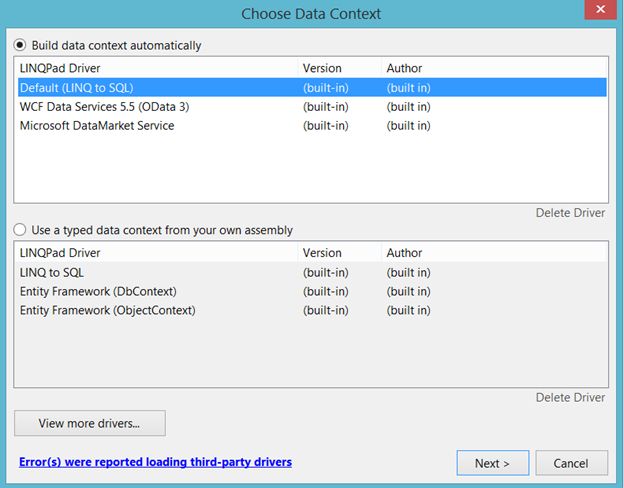The image size is (624, 488).
Task: Click lower Delete Driver link
Action: coord(570,397)
